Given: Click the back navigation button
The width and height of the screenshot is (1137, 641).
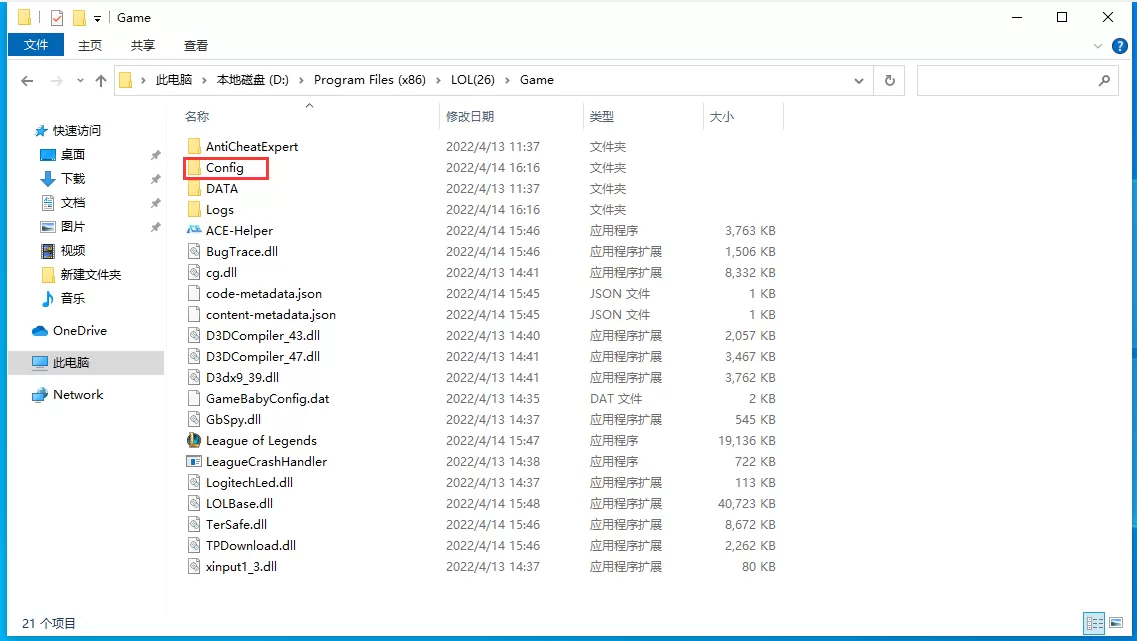Looking at the screenshot, I should [27, 80].
